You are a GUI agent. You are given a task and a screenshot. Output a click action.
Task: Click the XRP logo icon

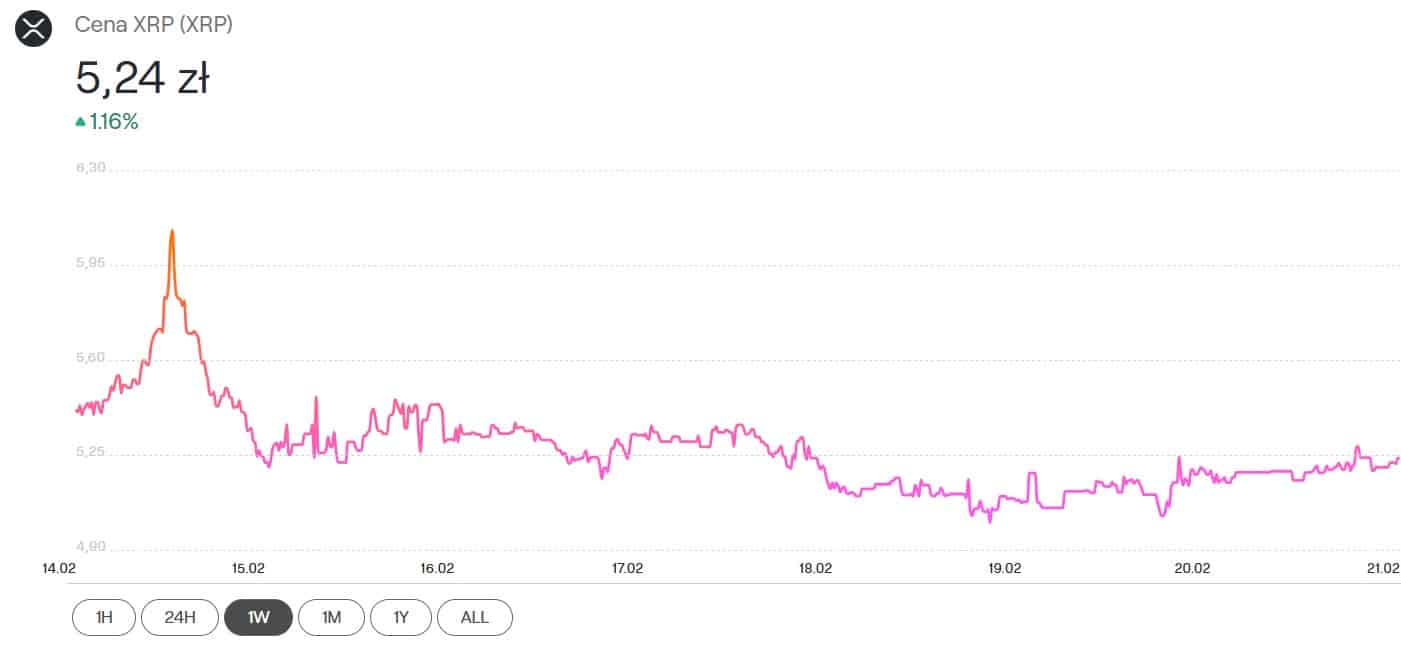33,27
